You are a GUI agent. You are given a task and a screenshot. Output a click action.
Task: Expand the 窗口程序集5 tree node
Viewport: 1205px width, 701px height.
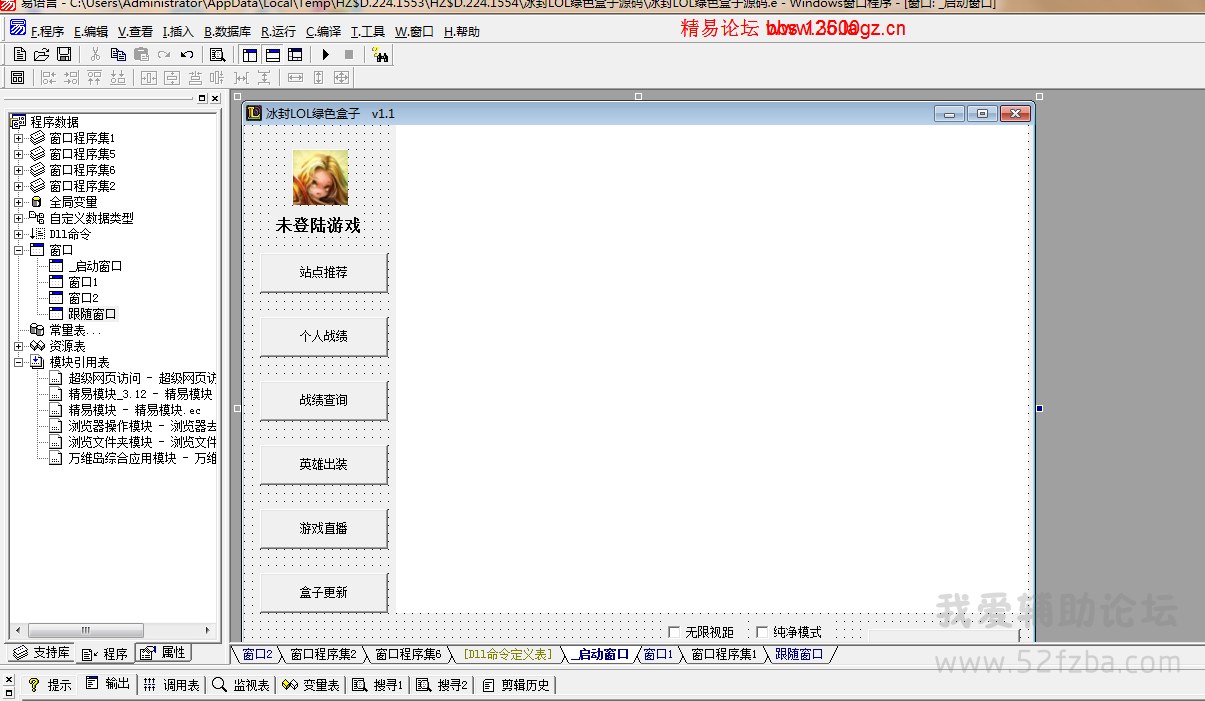[x=18, y=154]
